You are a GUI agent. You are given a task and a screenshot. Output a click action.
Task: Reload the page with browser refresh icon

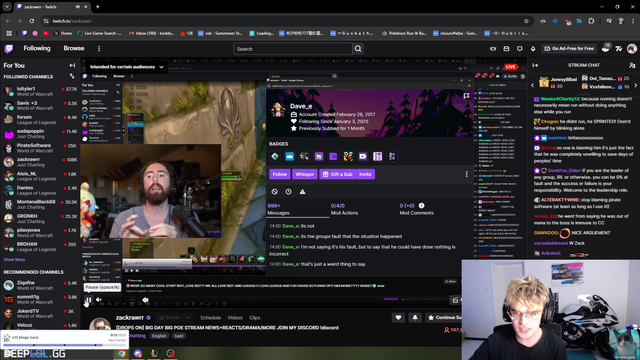[x=31, y=21]
